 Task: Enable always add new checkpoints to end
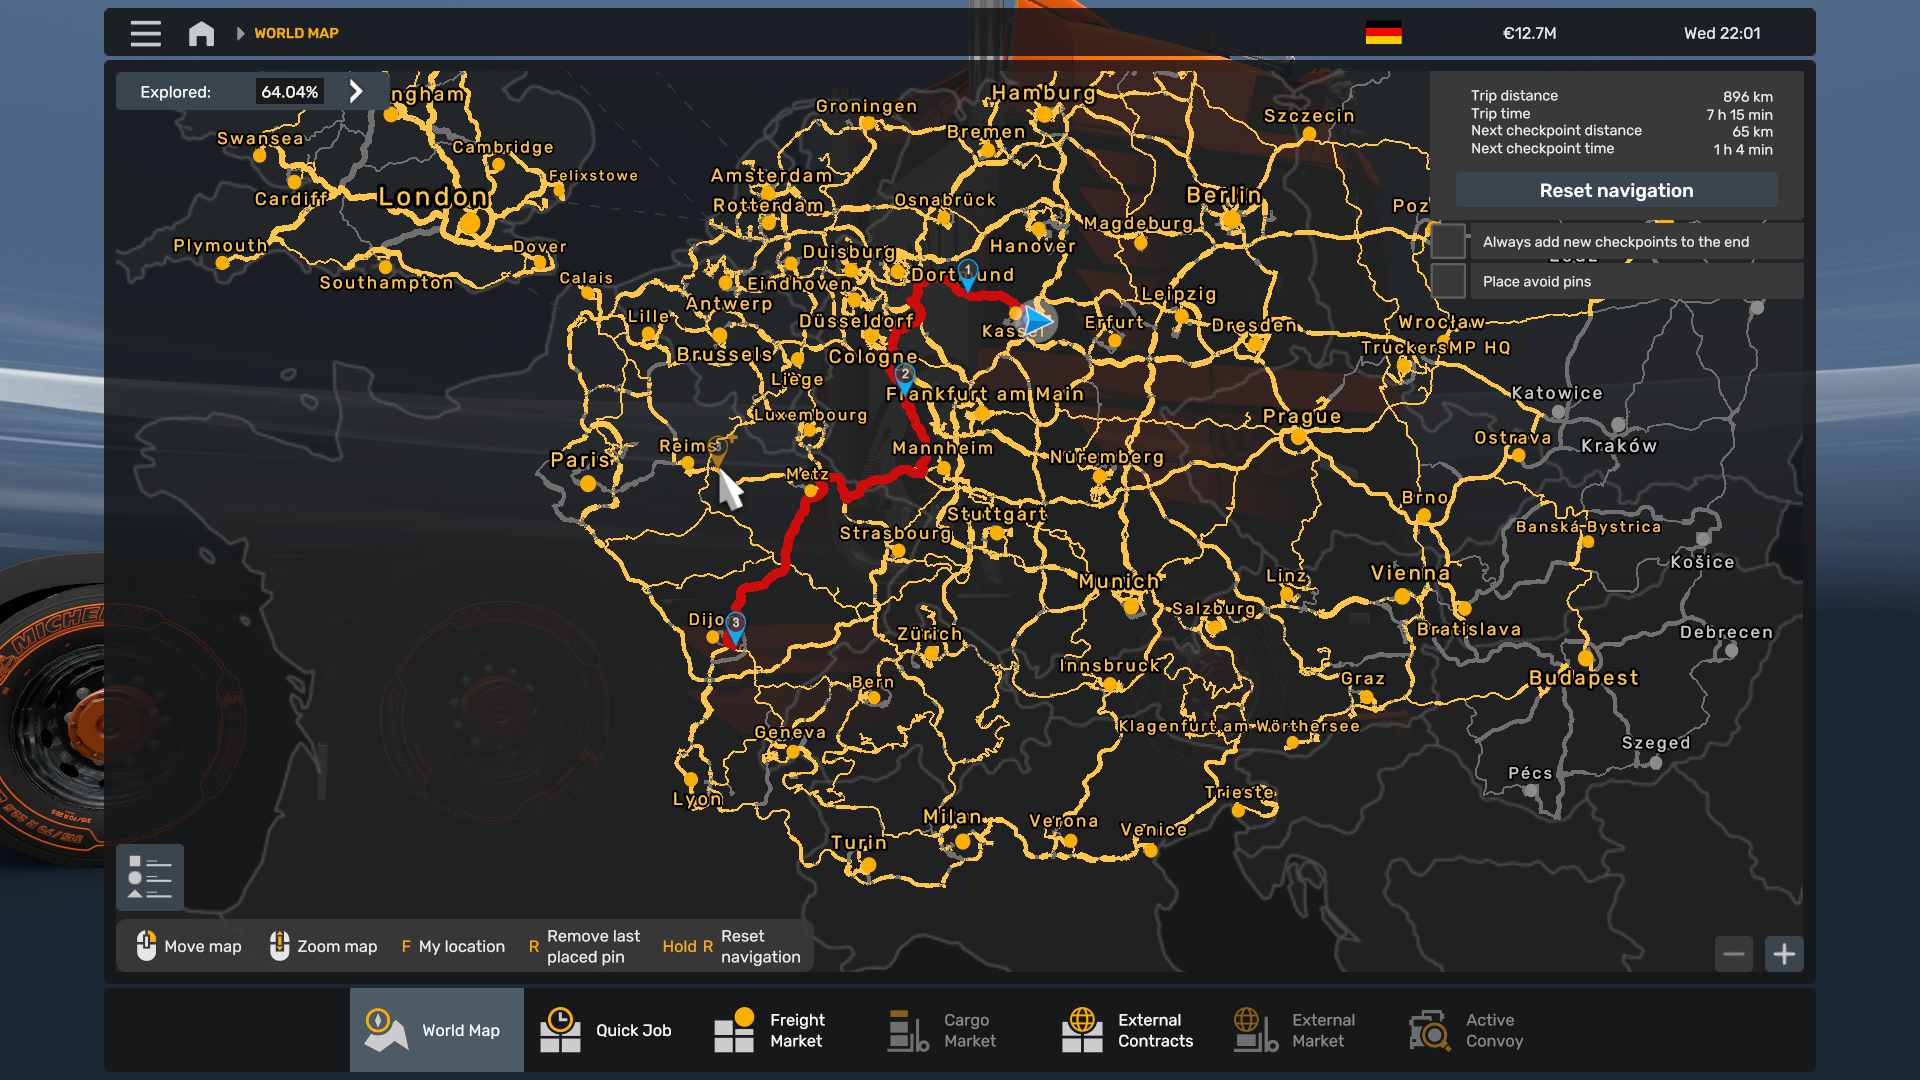tap(1448, 241)
